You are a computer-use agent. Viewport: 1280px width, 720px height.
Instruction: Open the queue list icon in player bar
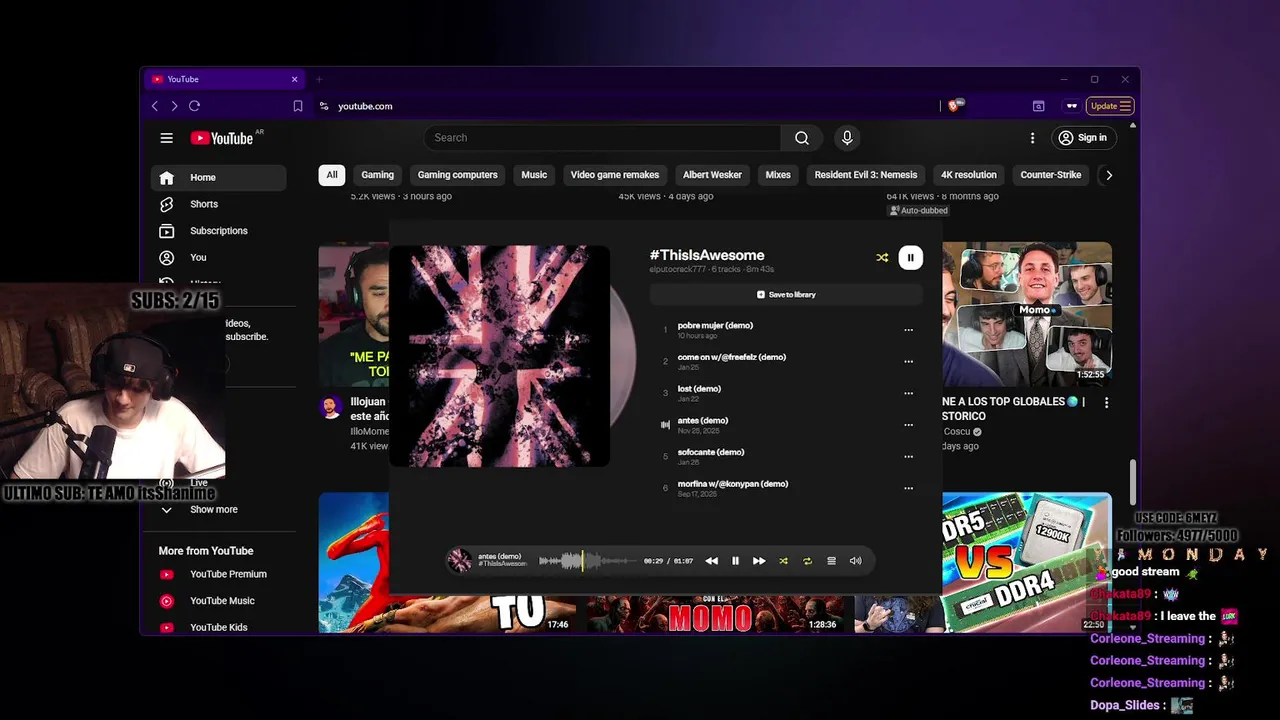pyautogui.click(x=831, y=561)
